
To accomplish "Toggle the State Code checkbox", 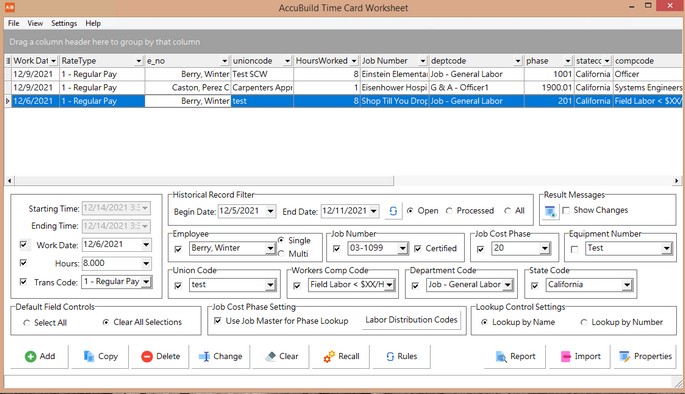I will [x=534, y=286].
